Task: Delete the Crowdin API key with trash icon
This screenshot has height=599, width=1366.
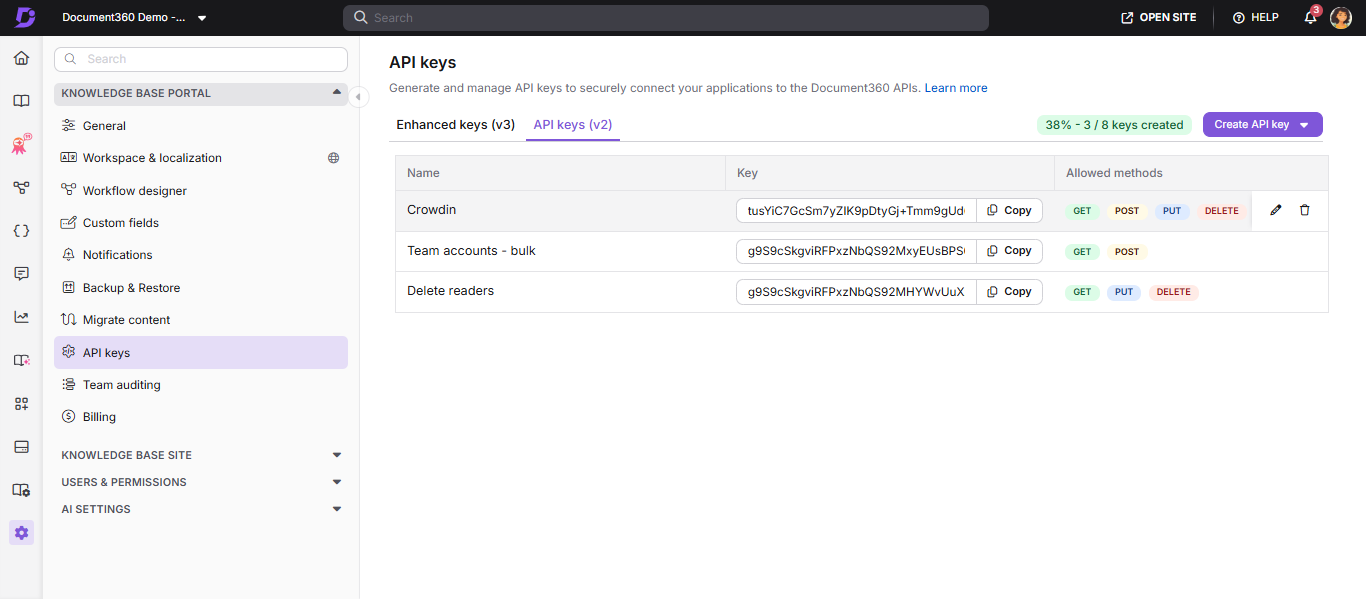Action: point(1304,210)
